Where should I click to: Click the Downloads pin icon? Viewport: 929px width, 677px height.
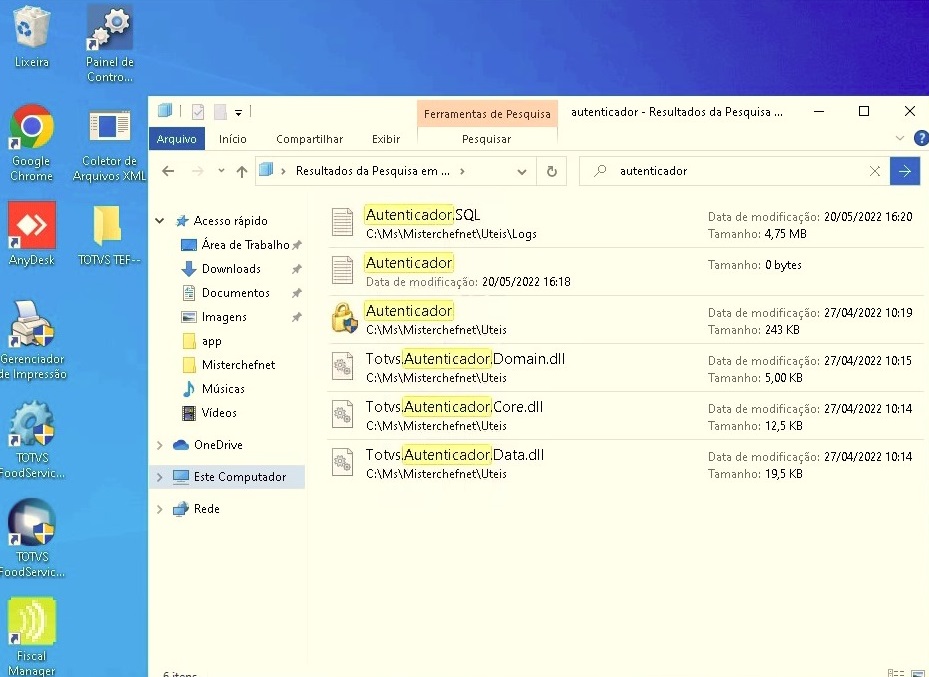[296, 269]
